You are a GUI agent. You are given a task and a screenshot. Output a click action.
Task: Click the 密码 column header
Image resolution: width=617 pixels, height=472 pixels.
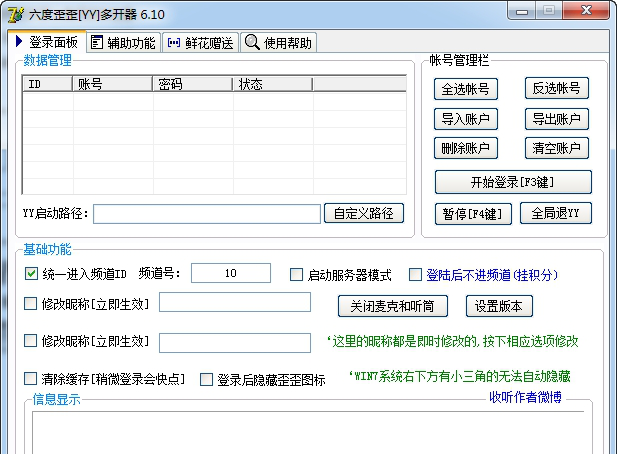tap(192, 84)
